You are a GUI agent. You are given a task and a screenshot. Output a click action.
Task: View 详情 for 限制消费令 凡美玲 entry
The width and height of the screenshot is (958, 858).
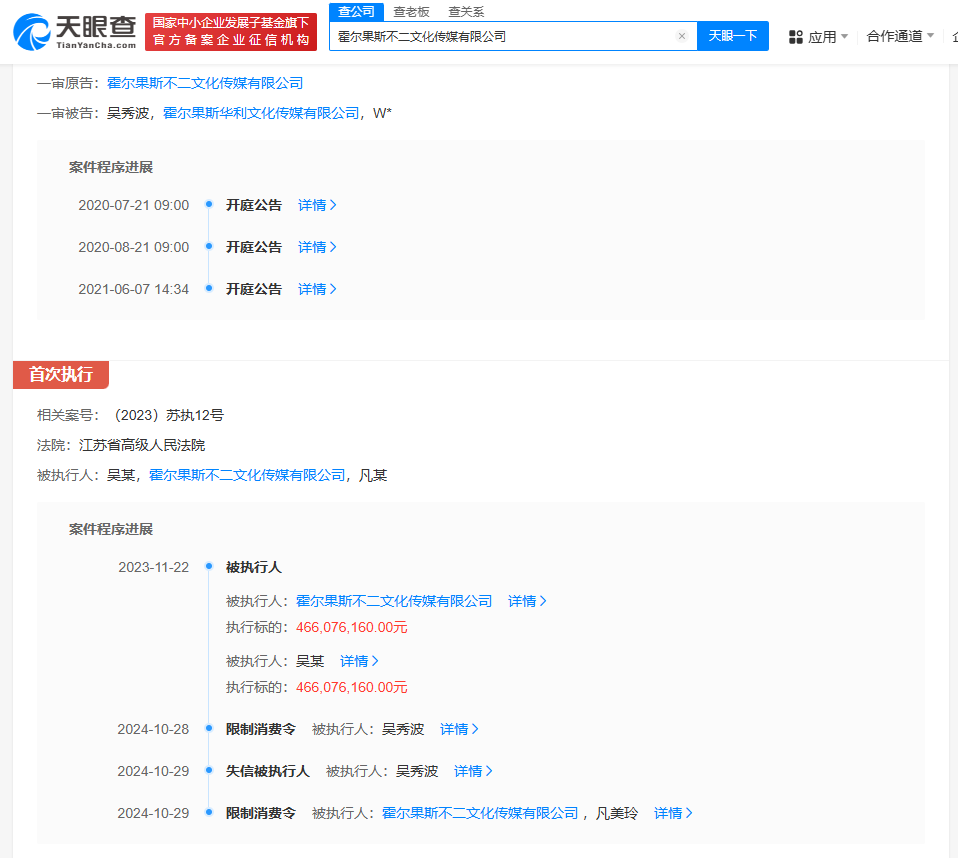673,813
